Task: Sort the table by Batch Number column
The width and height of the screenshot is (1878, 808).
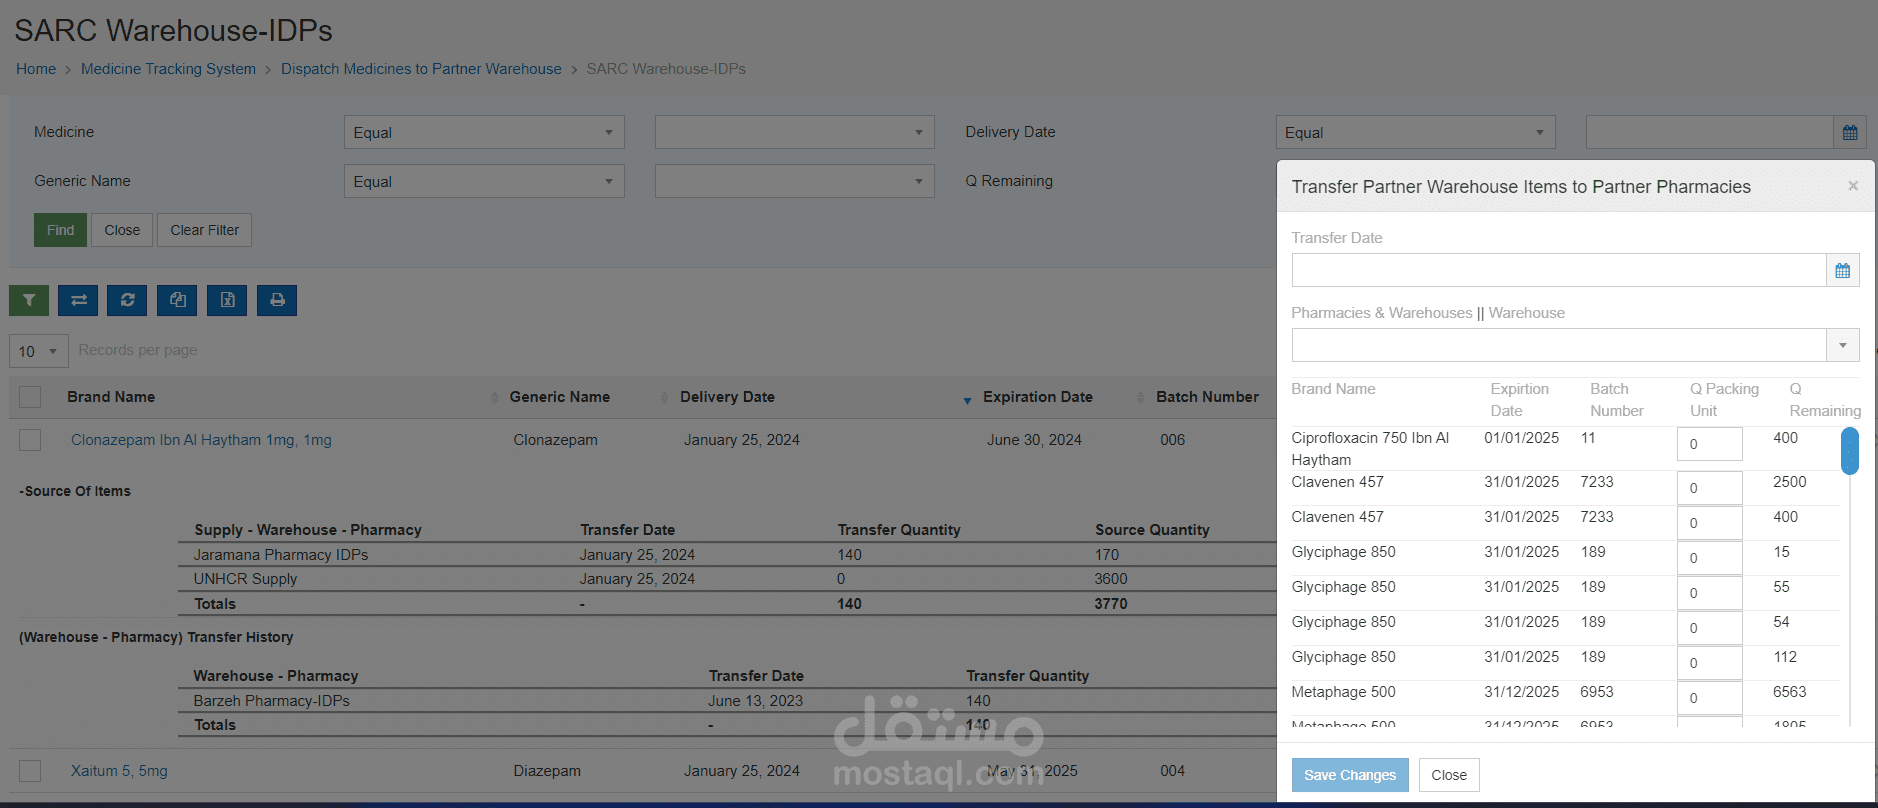Action: 1208,397
